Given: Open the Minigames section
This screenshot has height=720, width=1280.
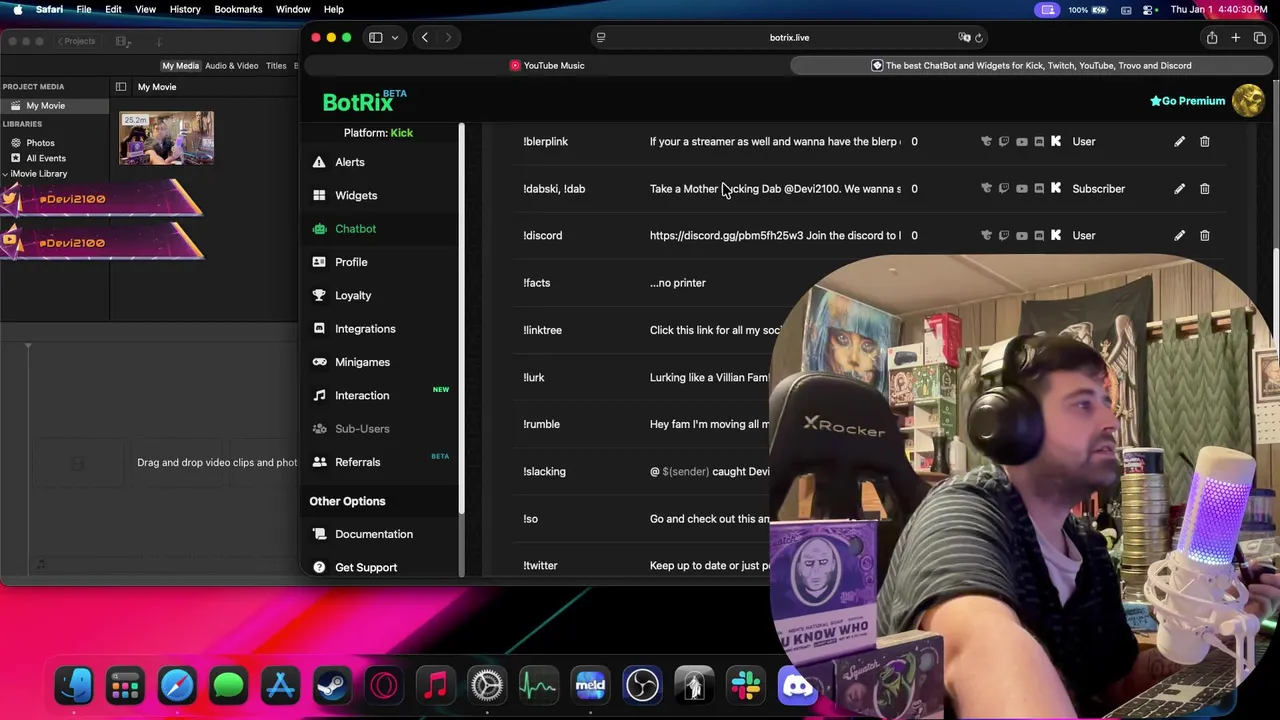Looking at the screenshot, I should coord(362,362).
